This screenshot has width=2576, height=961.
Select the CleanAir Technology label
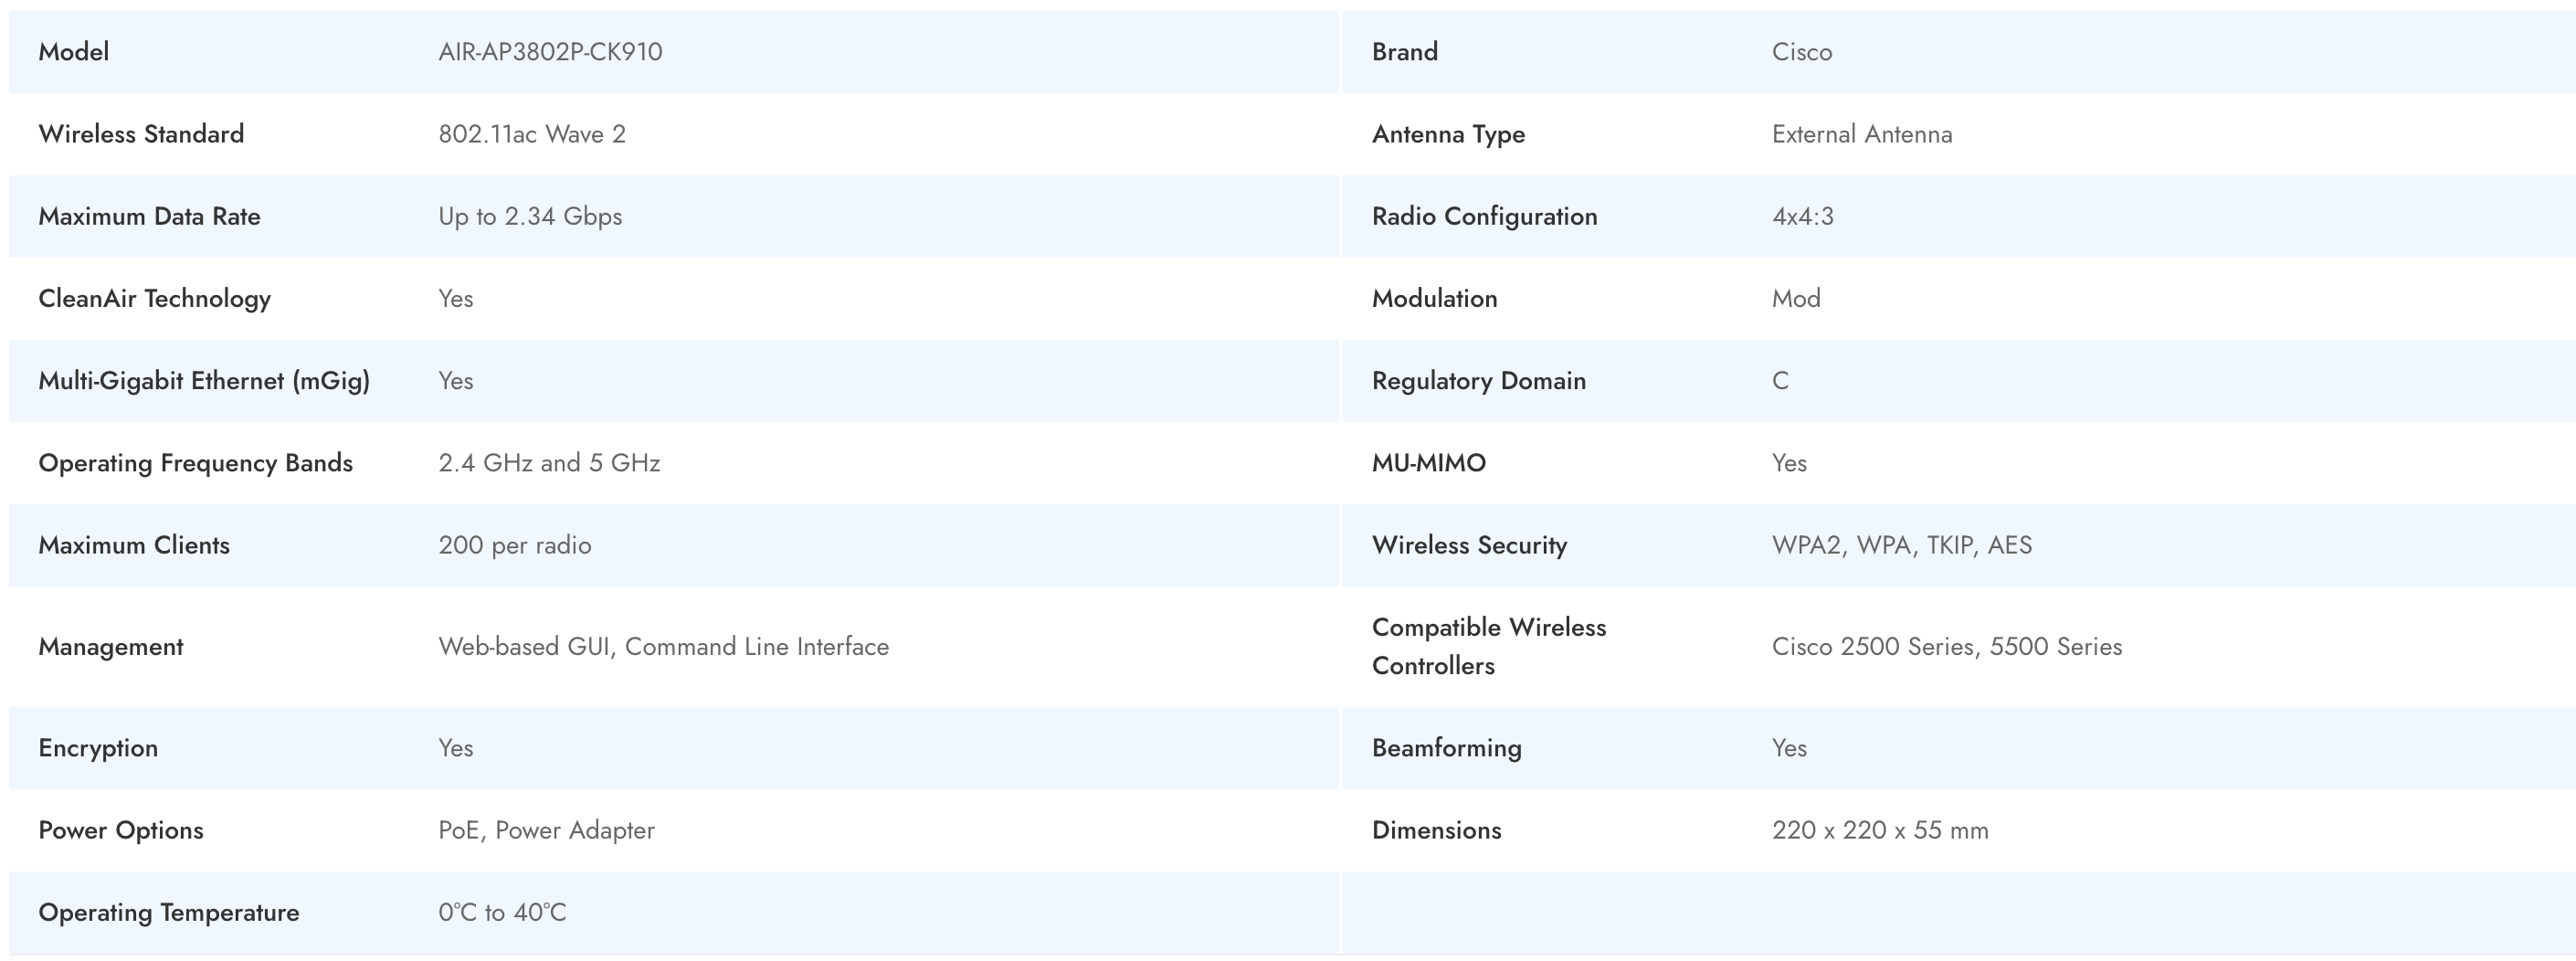(x=155, y=298)
